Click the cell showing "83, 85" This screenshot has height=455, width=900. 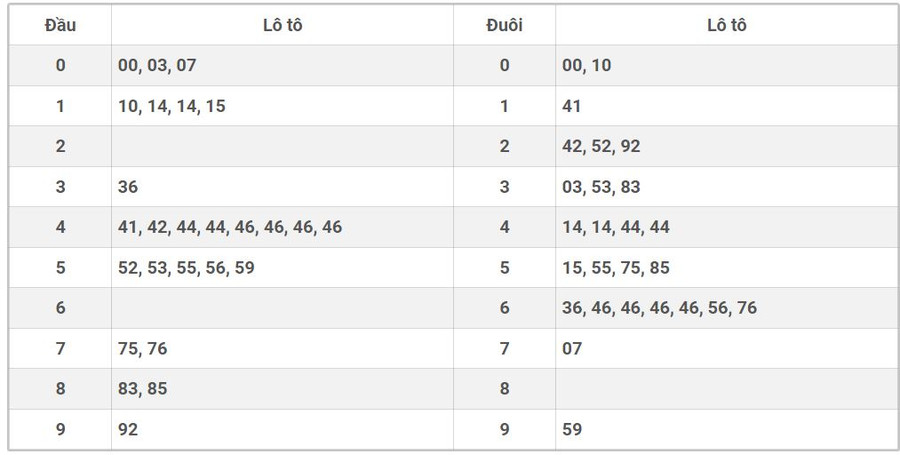[143, 389]
